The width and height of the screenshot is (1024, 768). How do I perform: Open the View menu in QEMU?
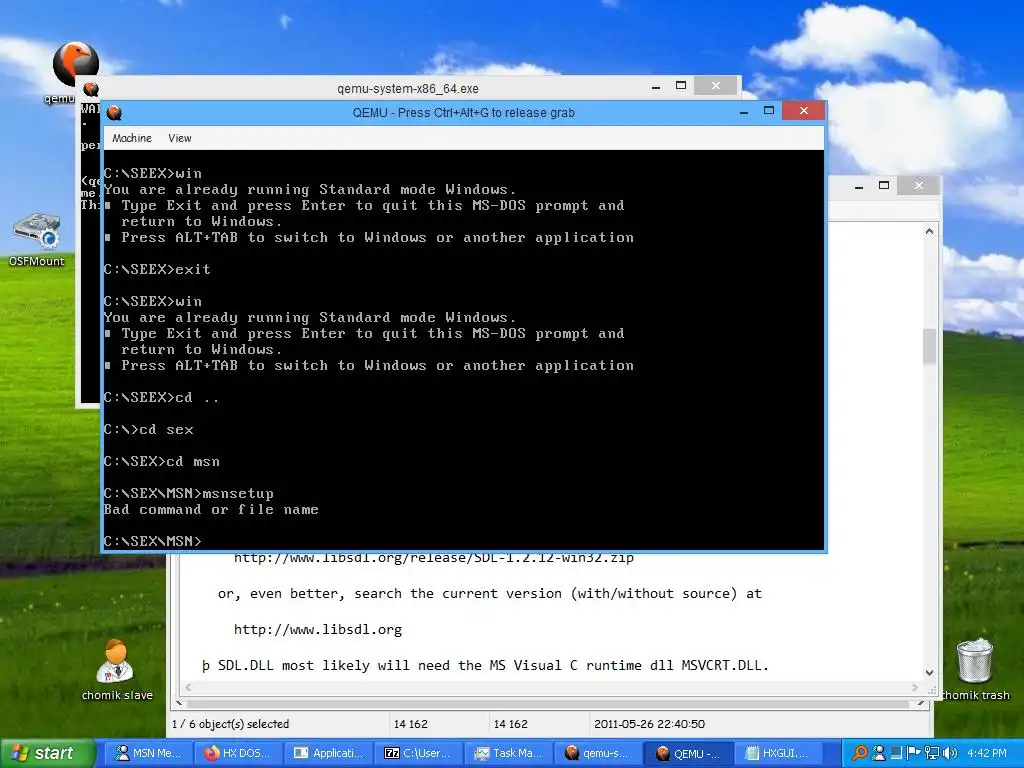pyautogui.click(x=180, y=138)
